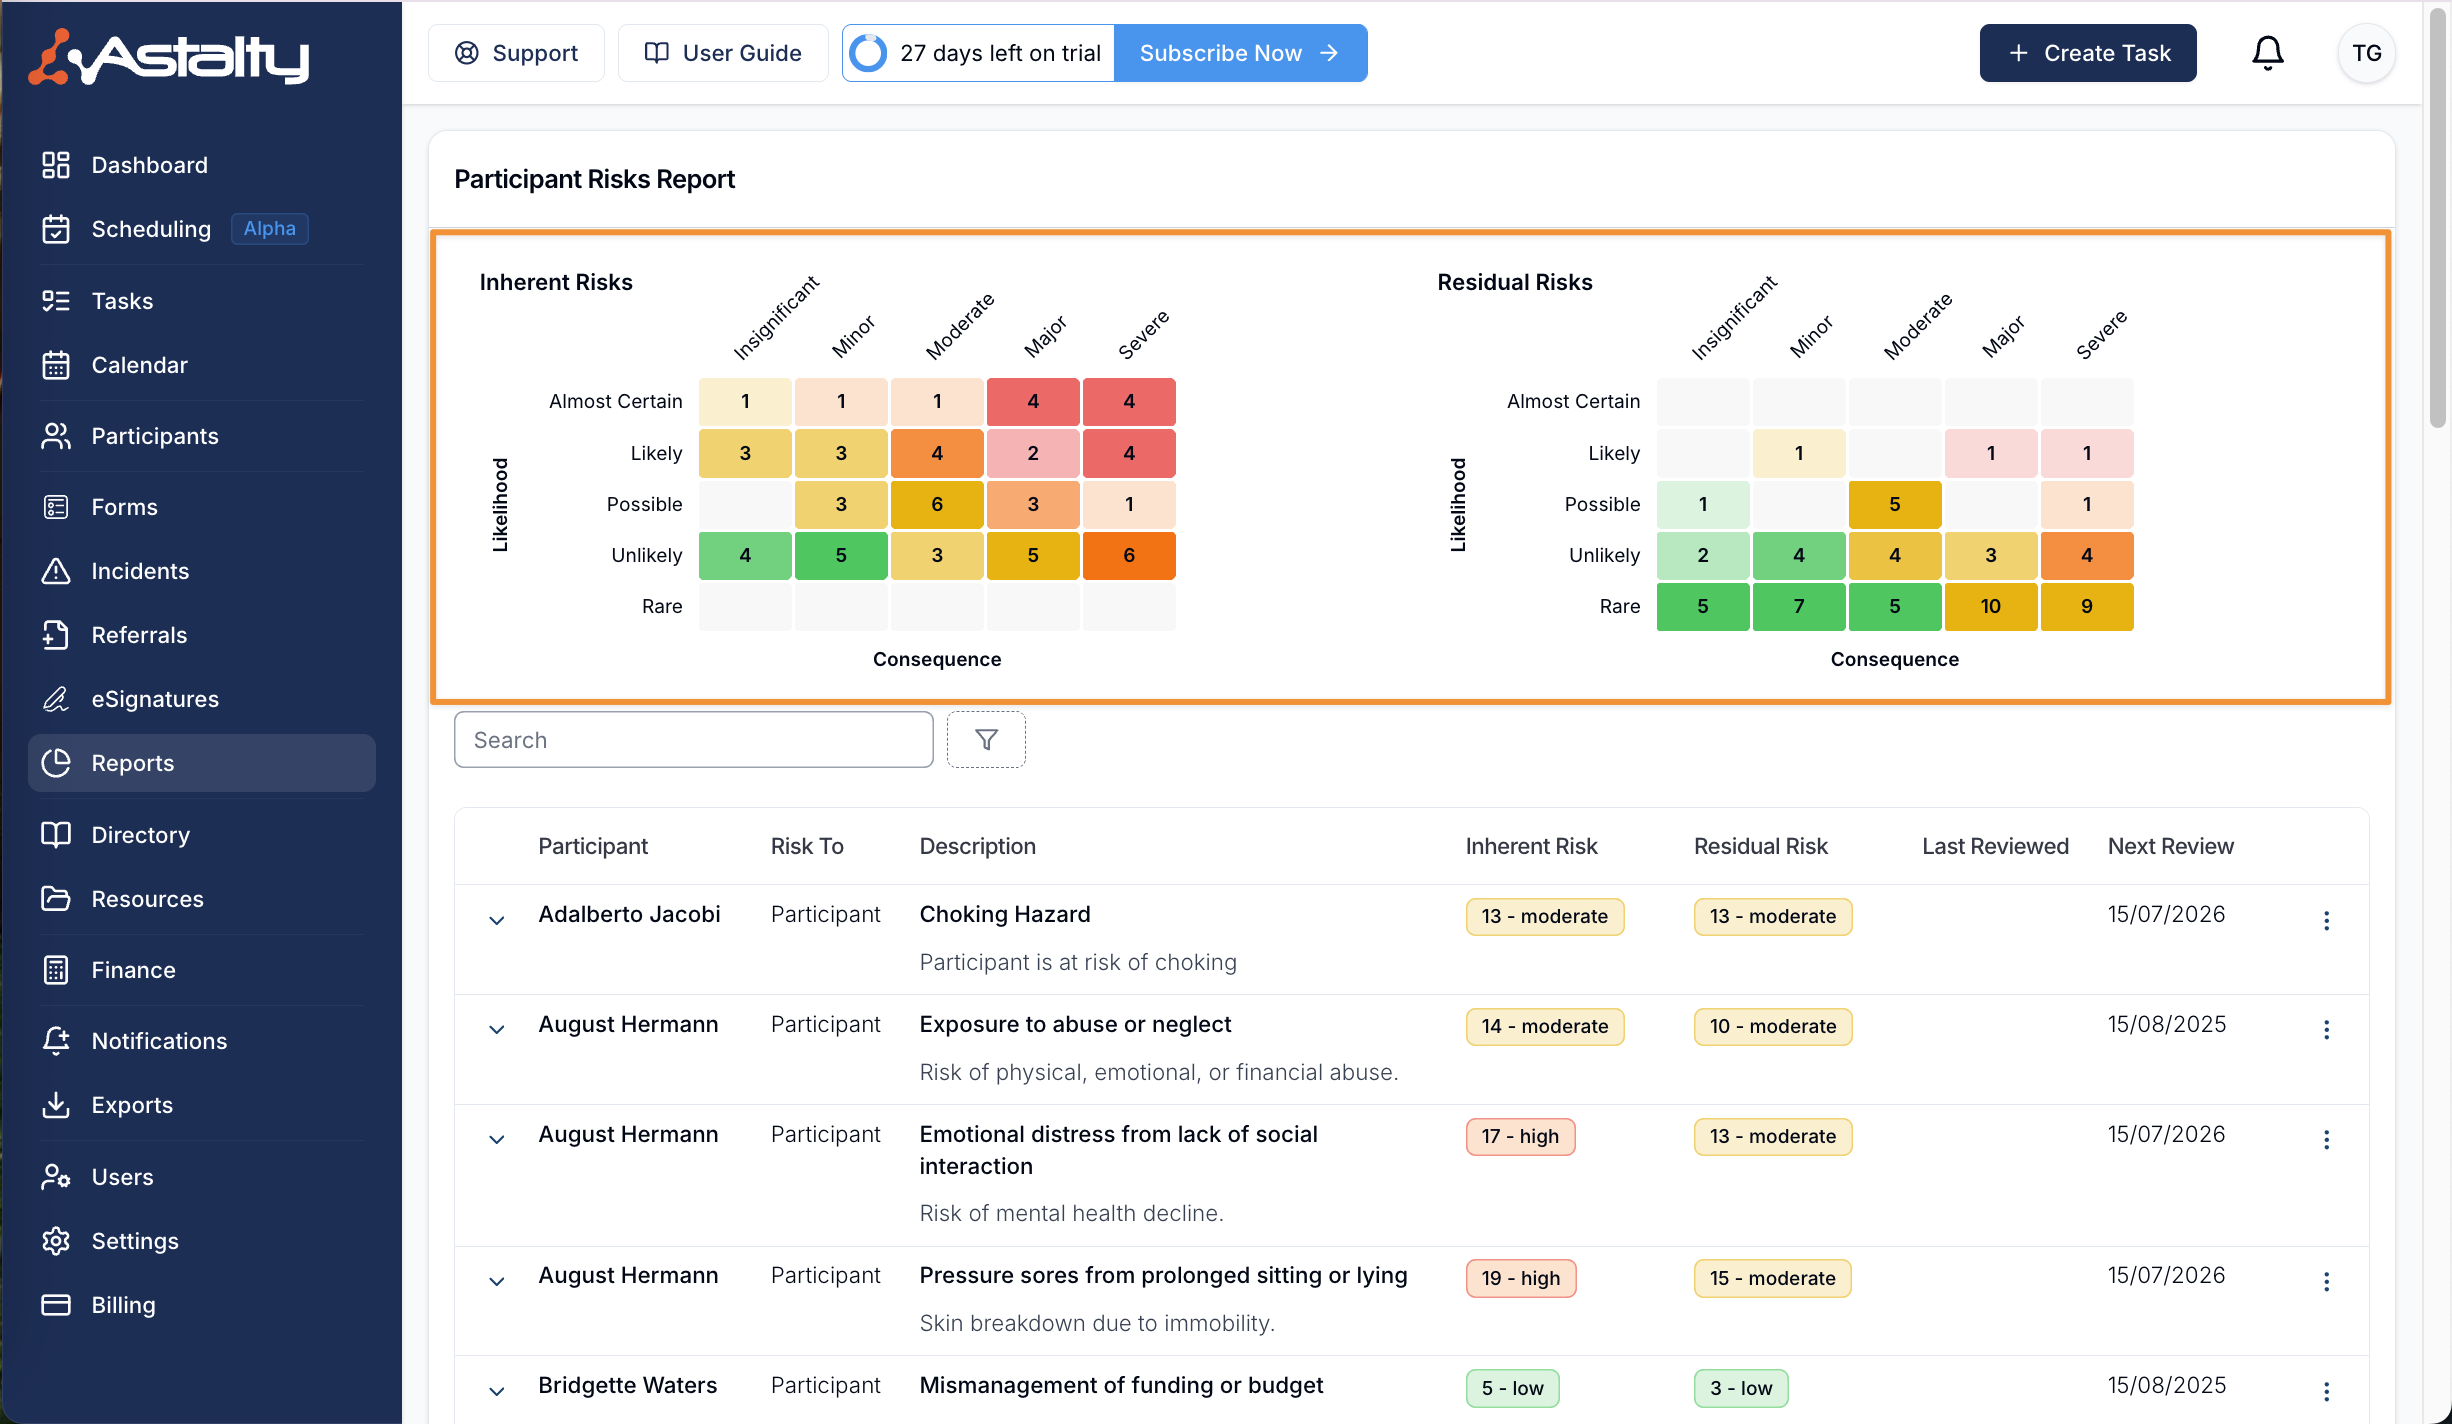The image size is (2452, 1424).
Task: Open the TG user avatar menu
Action: click(2366, 53)
